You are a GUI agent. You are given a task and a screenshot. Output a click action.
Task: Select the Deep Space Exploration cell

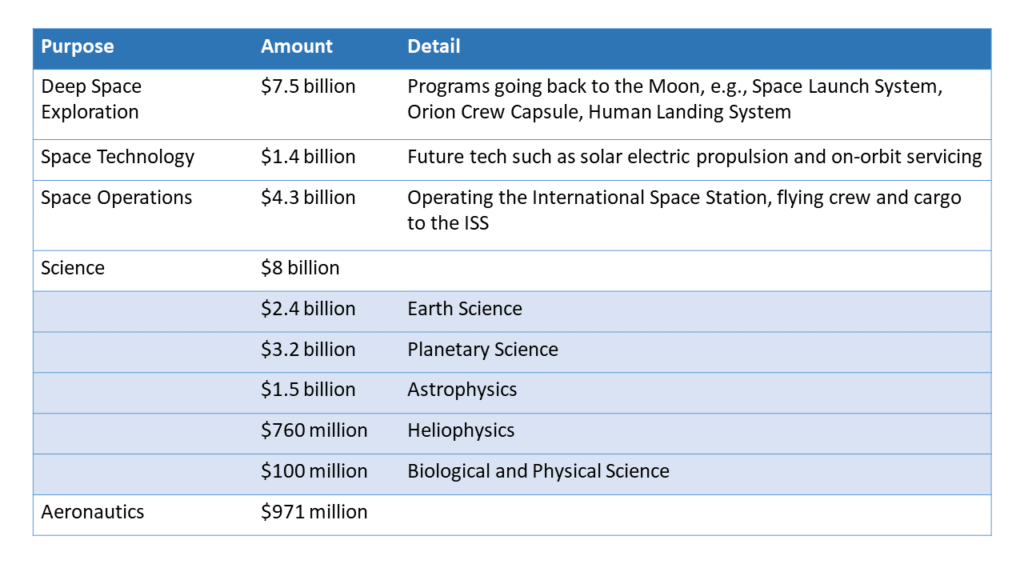pyautogui.click(x=91, y=99)
